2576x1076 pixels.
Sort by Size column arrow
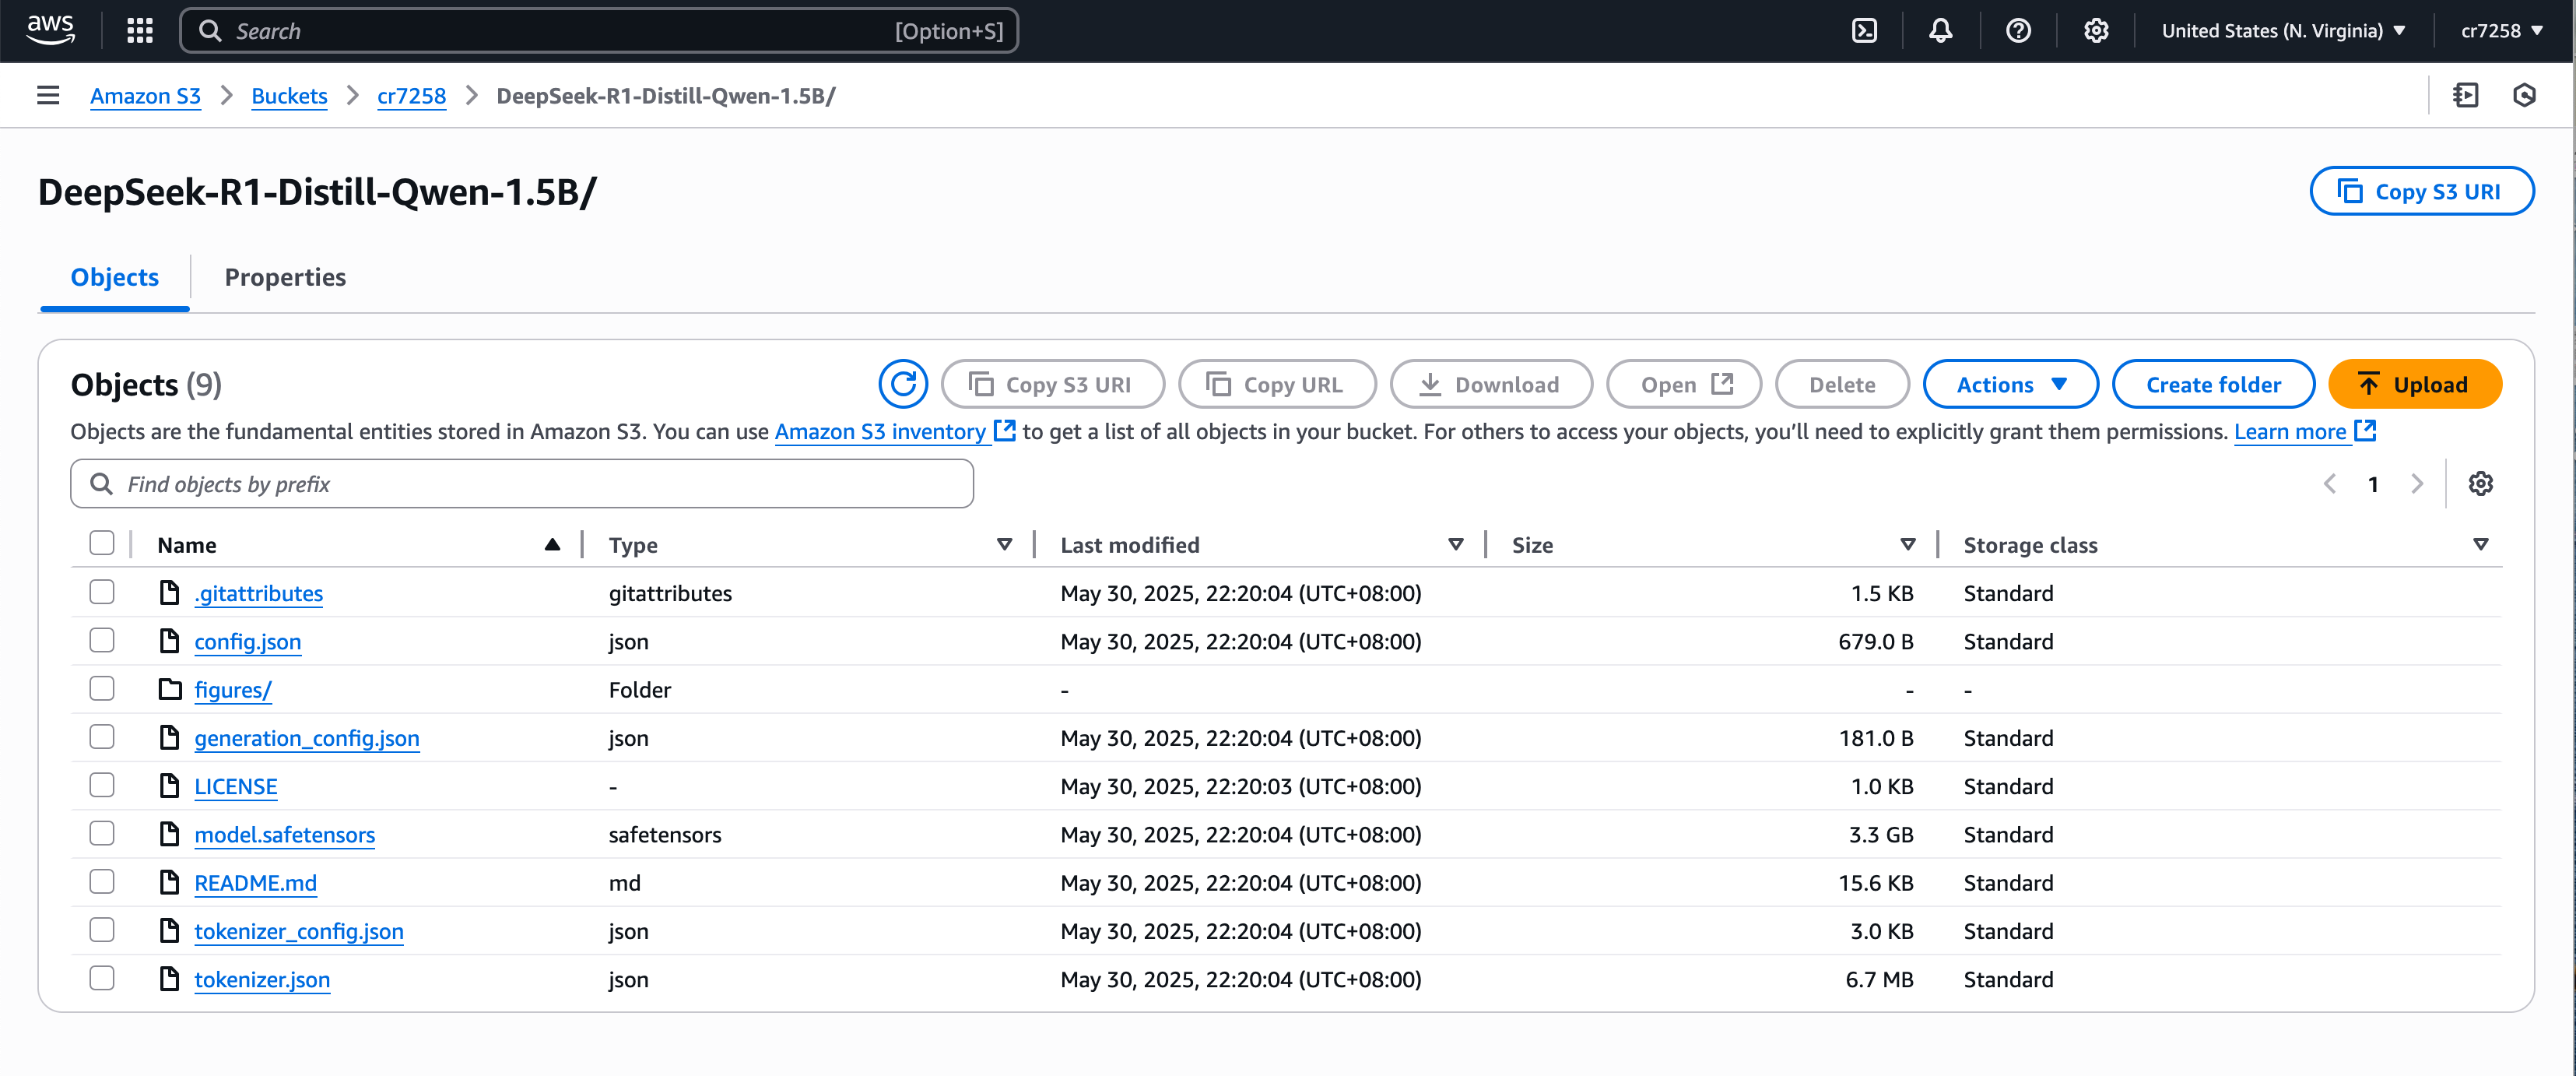click(1908, 544)
